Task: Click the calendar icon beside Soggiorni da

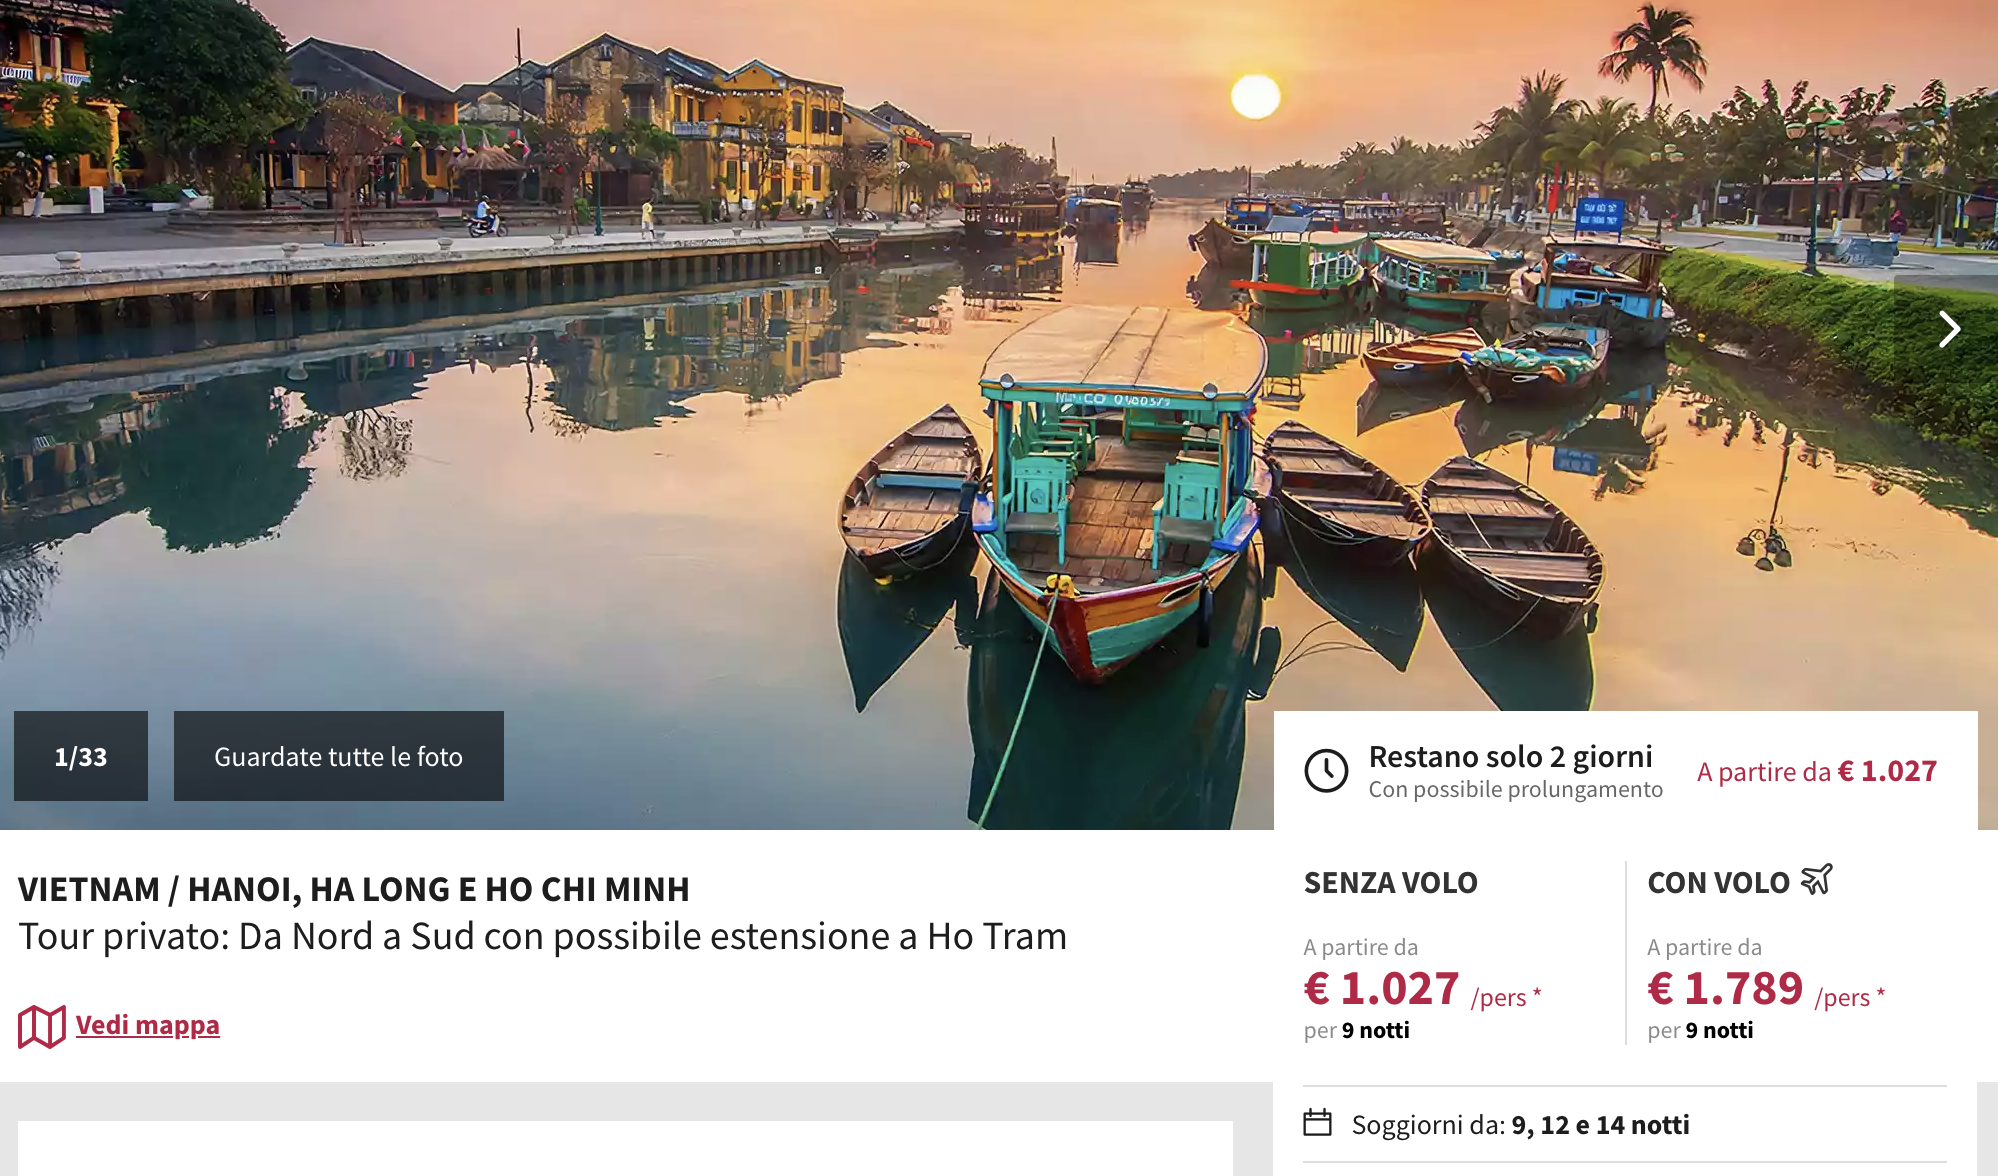Action: coord(1318,1123)
